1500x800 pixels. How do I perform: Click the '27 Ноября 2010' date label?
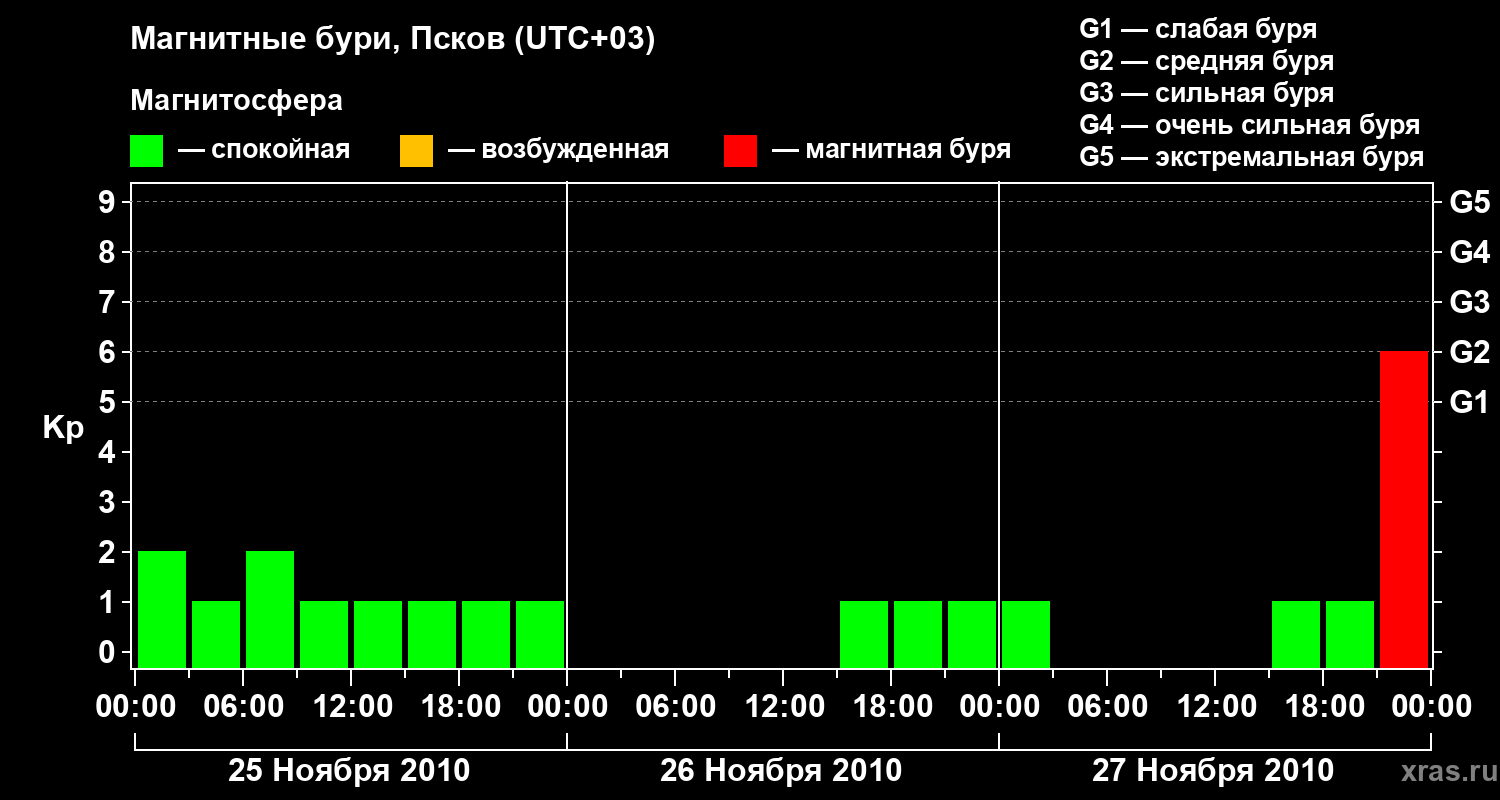(1213, 771)
